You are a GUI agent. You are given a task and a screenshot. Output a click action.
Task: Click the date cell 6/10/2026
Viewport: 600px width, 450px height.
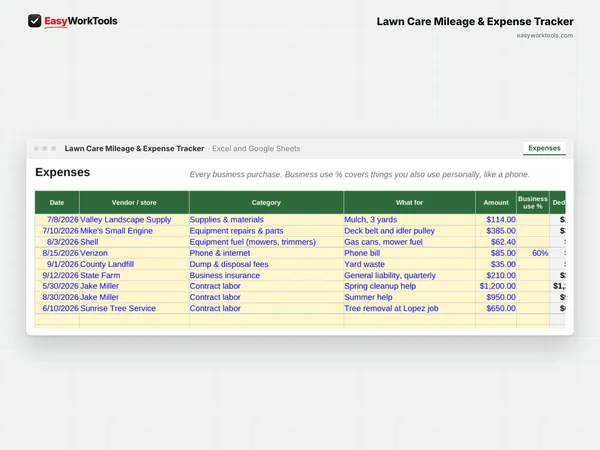(x=57, y=308)
